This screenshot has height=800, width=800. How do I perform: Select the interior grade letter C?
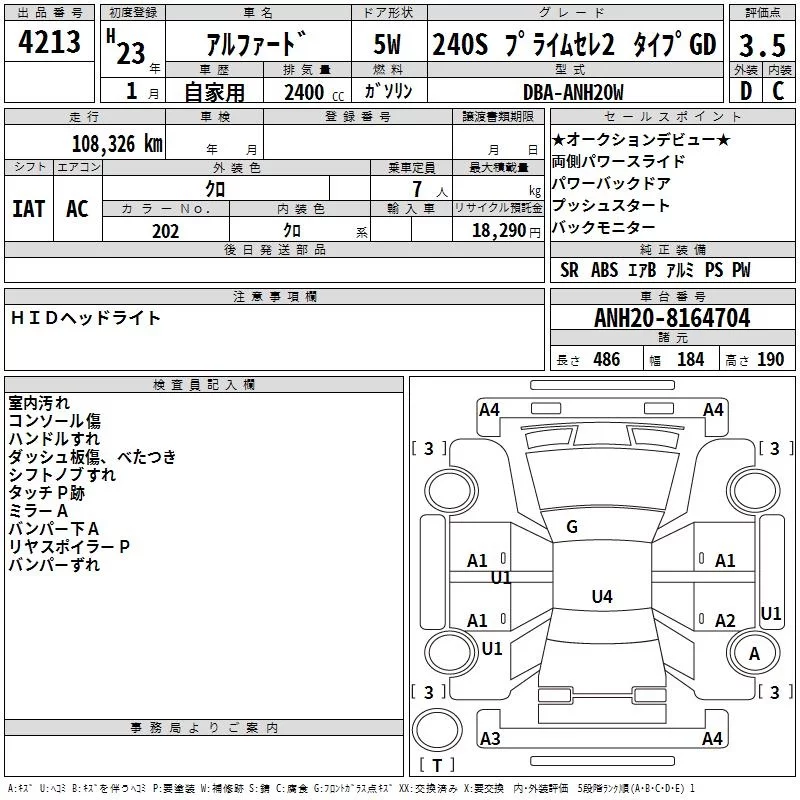778,91
